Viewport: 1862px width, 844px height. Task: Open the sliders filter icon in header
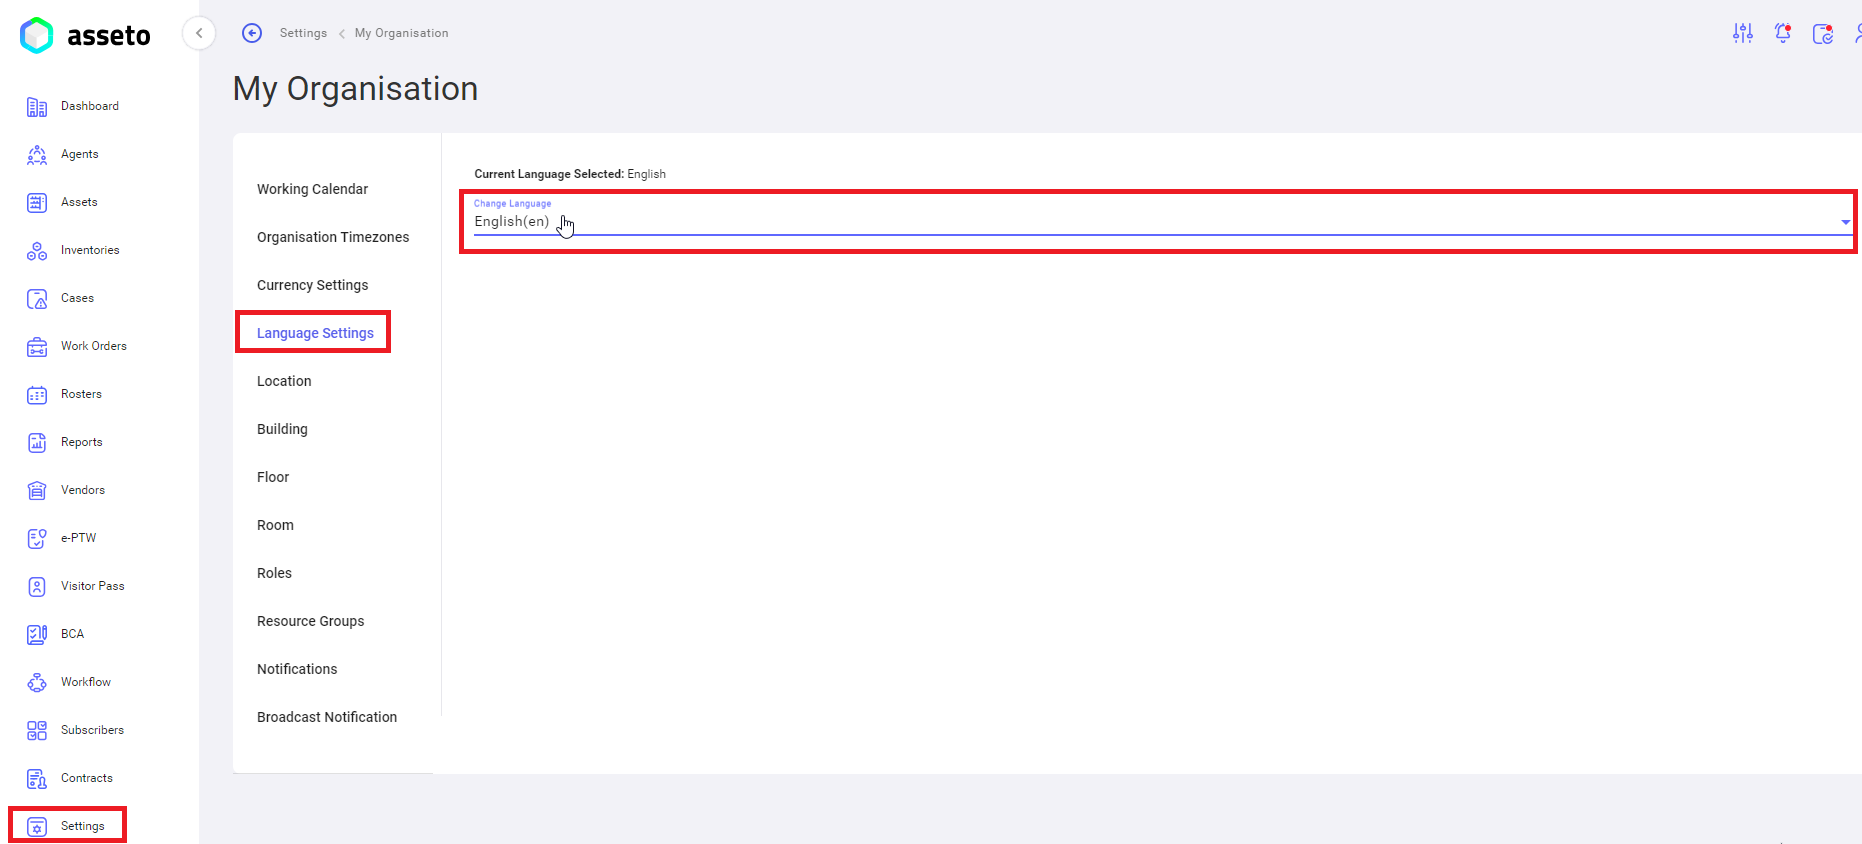pyautogui.click(x=1743, y=33)
